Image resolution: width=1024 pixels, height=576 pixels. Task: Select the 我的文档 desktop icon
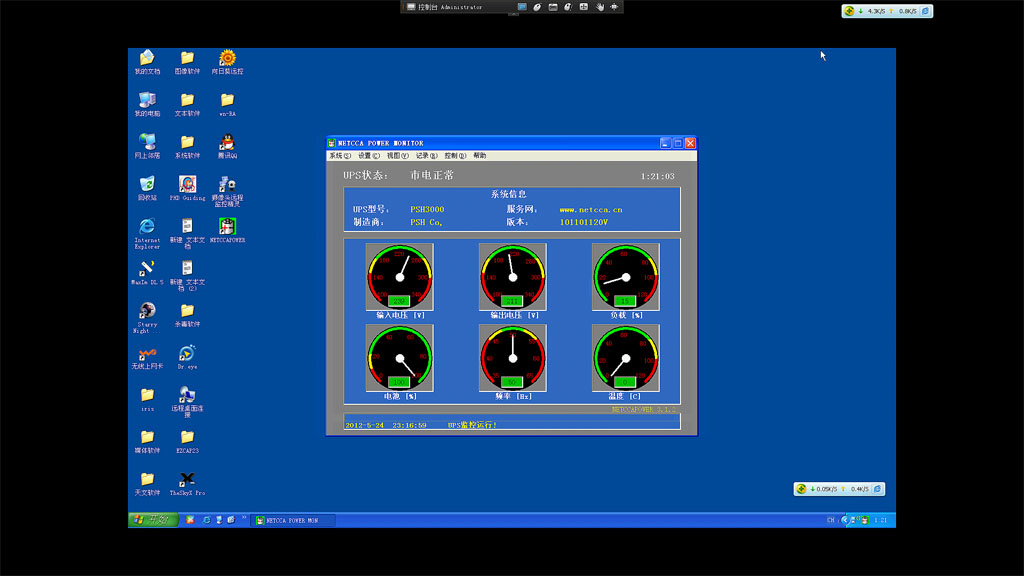(147, 63)
